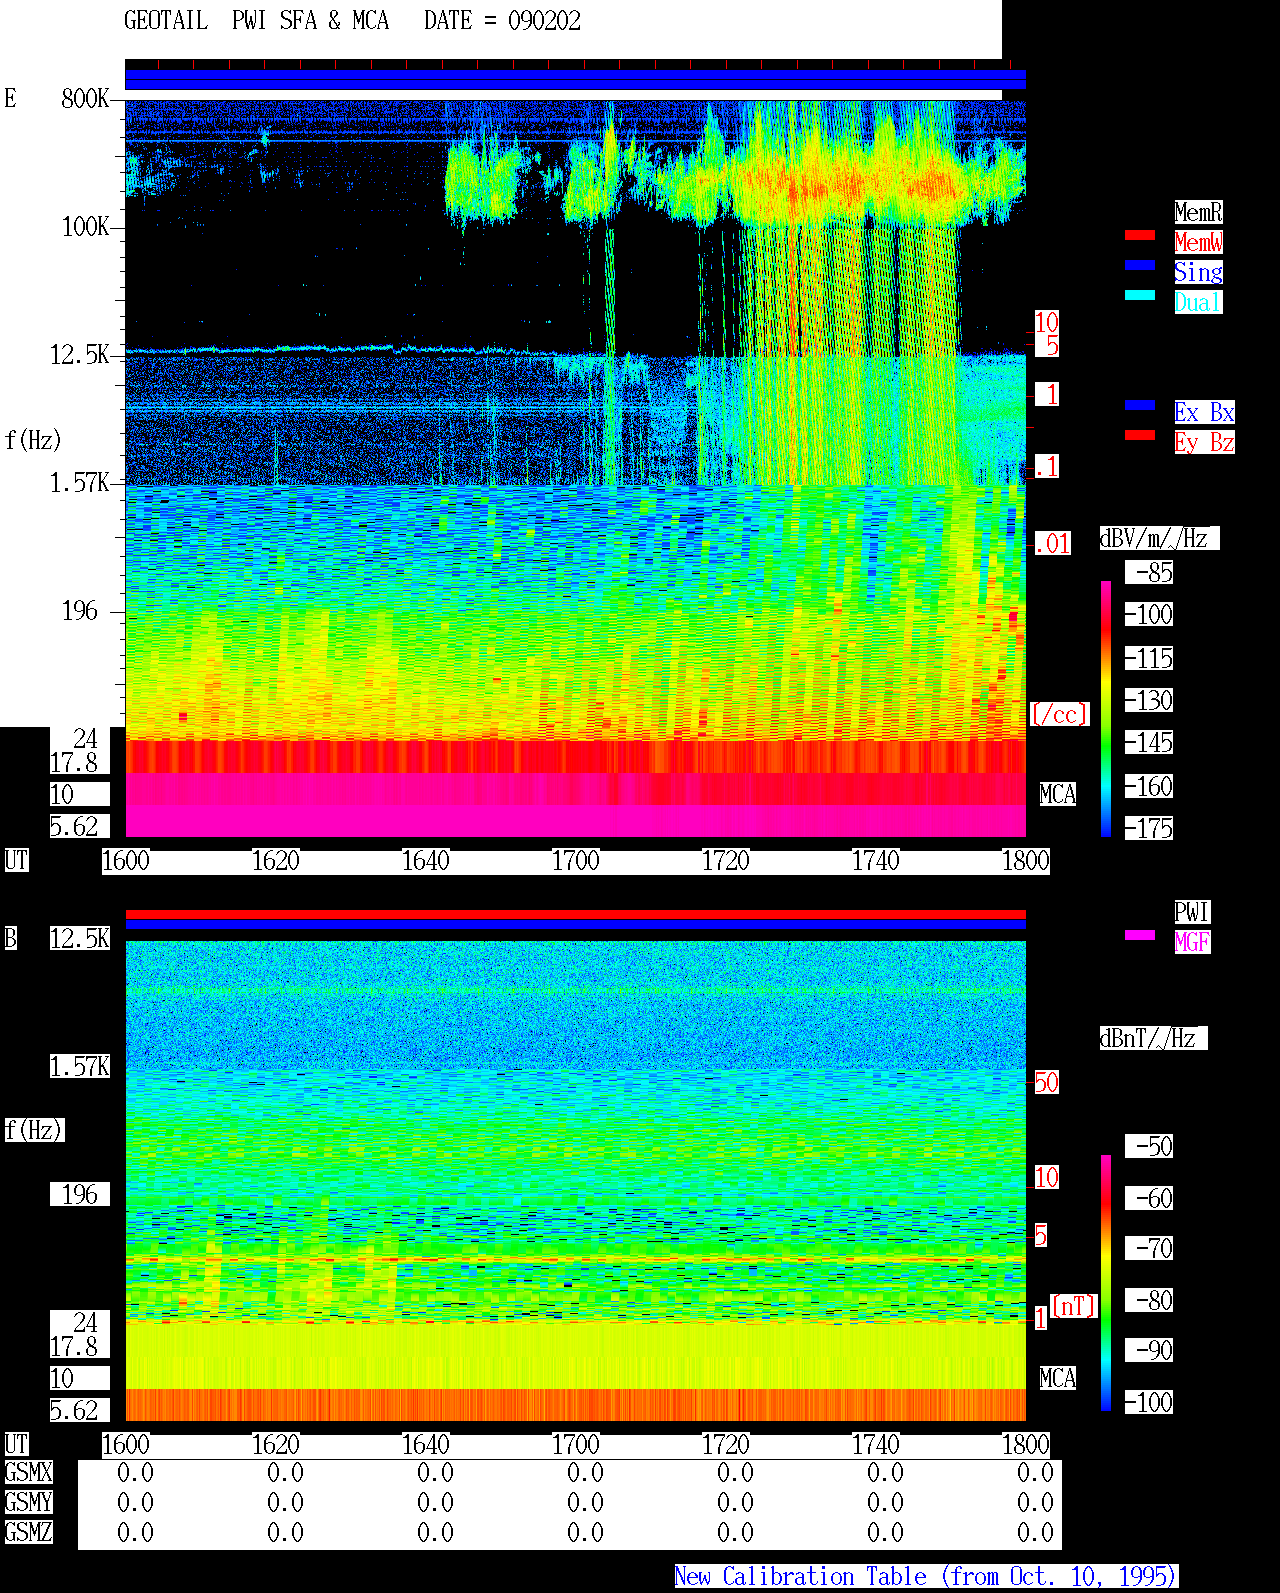Click the DATE = 090202 text
Viewport: 1280px width, 1593px height.
(x=502, y=21)
